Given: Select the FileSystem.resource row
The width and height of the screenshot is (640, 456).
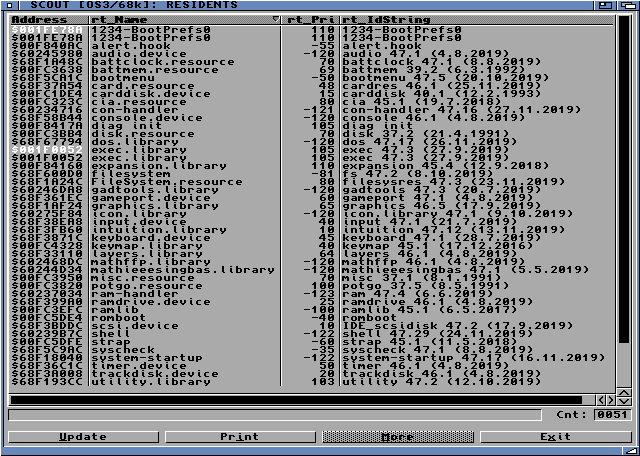Looking at the screenshot, I should (311, 182).
